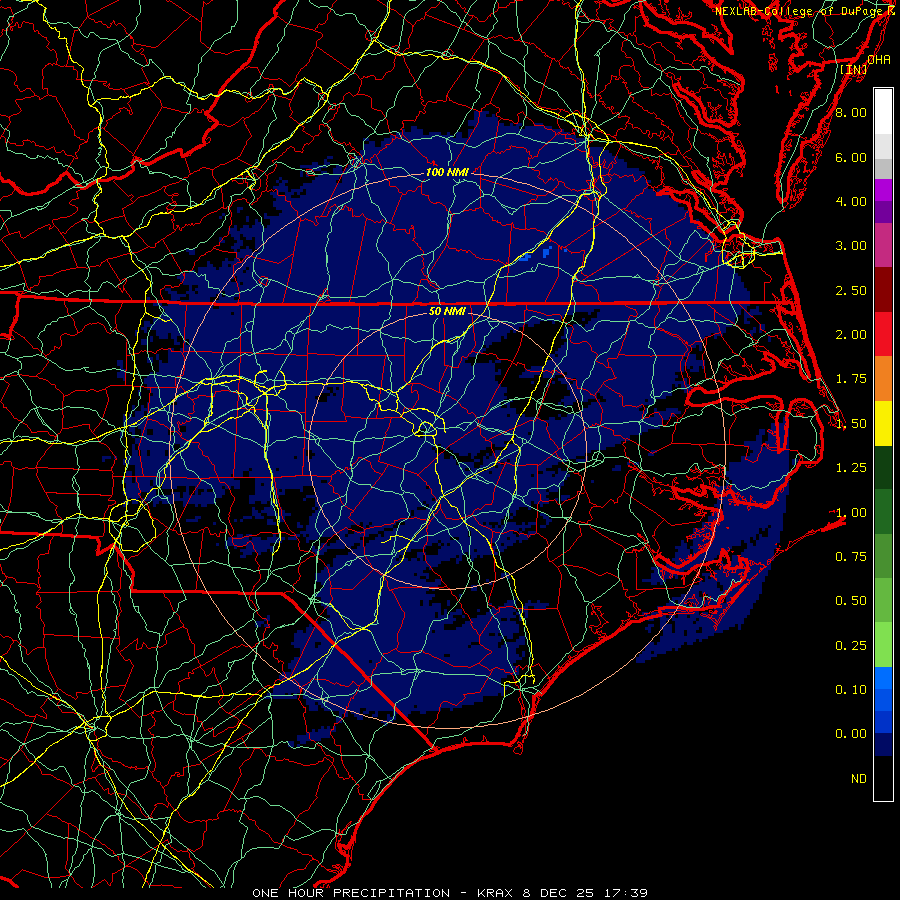The height and width of the screenshot is (900, 900).
Task: Click the 100 NMI range ring label
Action: [447, 172]
